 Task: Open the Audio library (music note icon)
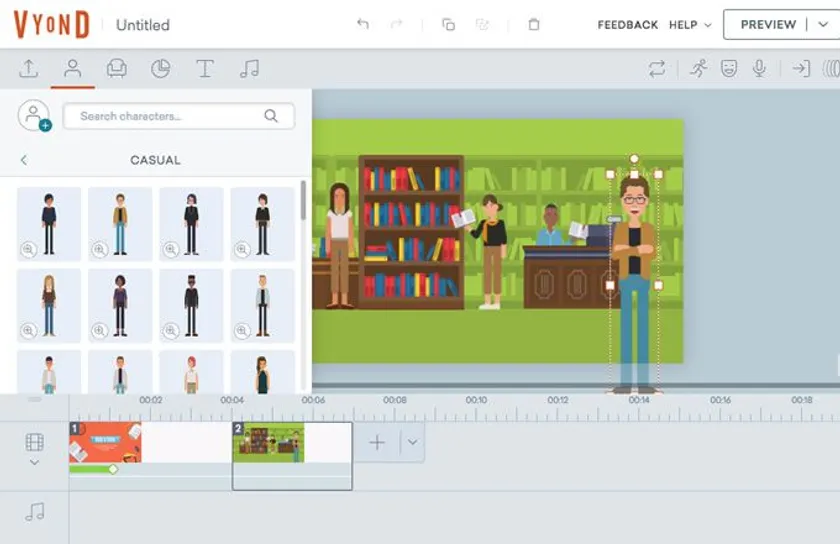(249, 68)
